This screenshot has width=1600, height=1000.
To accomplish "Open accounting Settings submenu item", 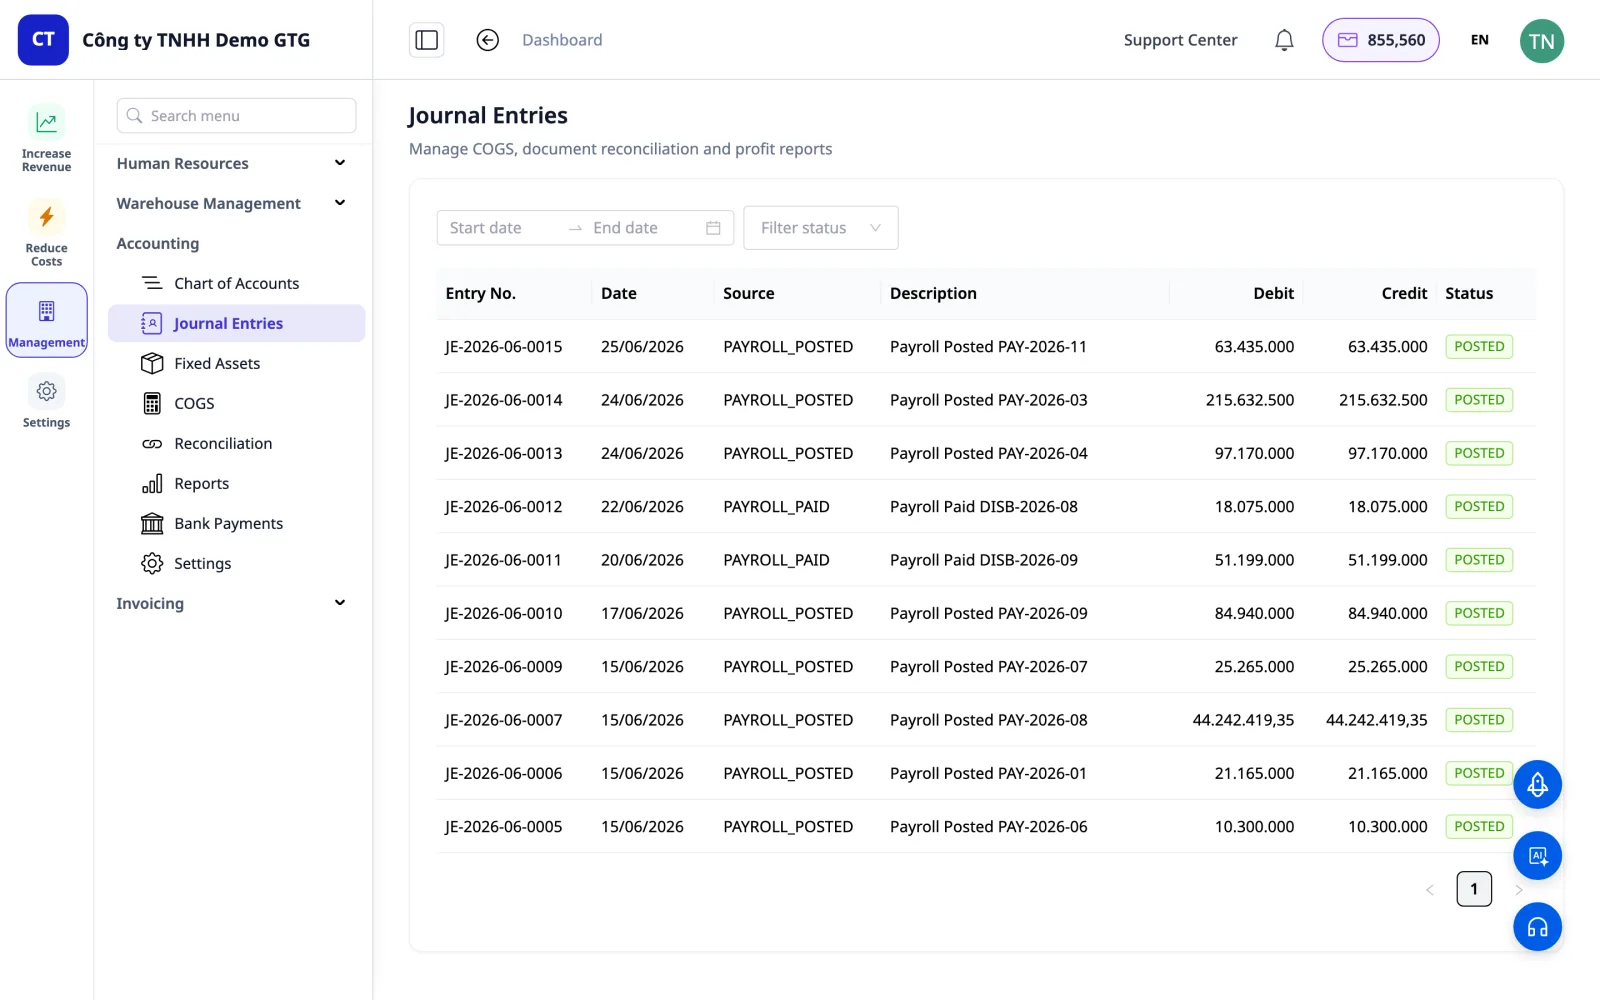I will click(236, 563).
